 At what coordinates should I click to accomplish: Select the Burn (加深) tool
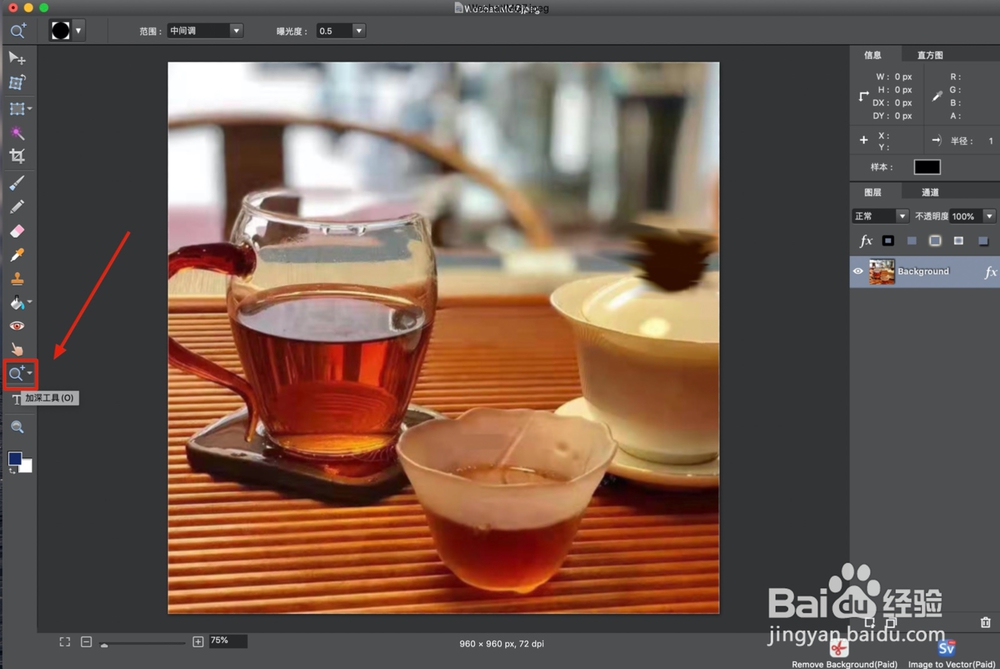(x=17, y=374)
